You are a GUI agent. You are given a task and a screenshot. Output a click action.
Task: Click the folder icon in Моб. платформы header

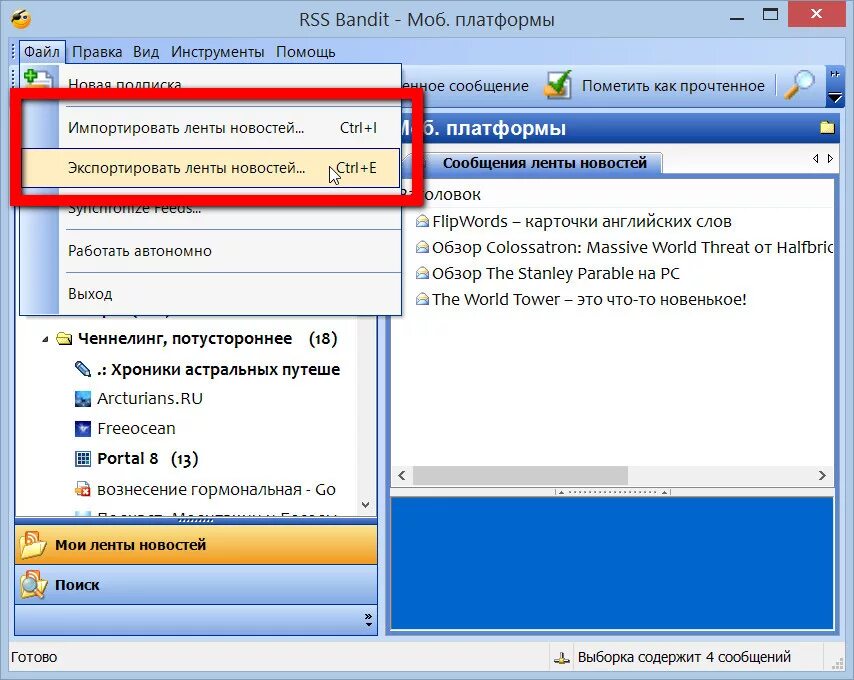click(827, 127)
